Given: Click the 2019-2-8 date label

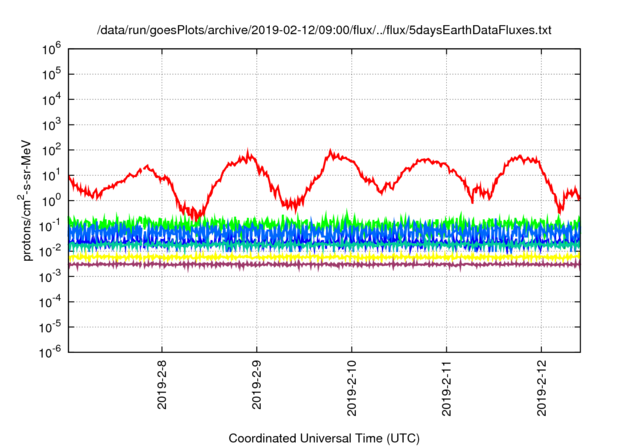Looking at the screenshot, I should 162,384.
